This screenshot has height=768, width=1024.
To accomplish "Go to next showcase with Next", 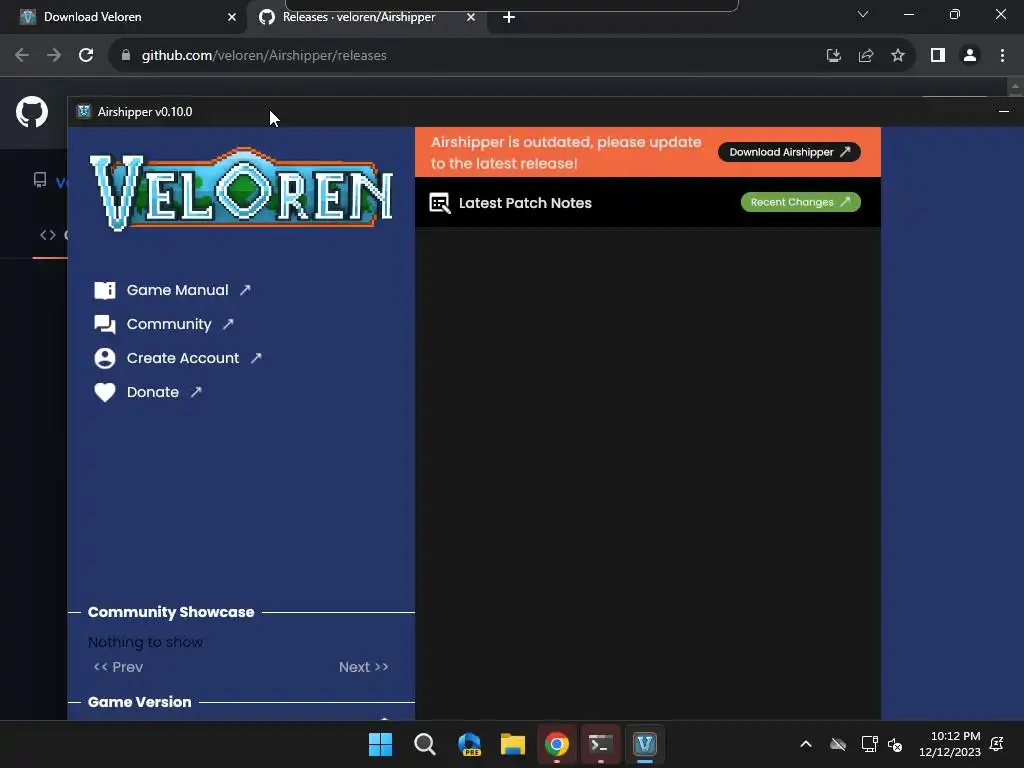I will [364, 667].
